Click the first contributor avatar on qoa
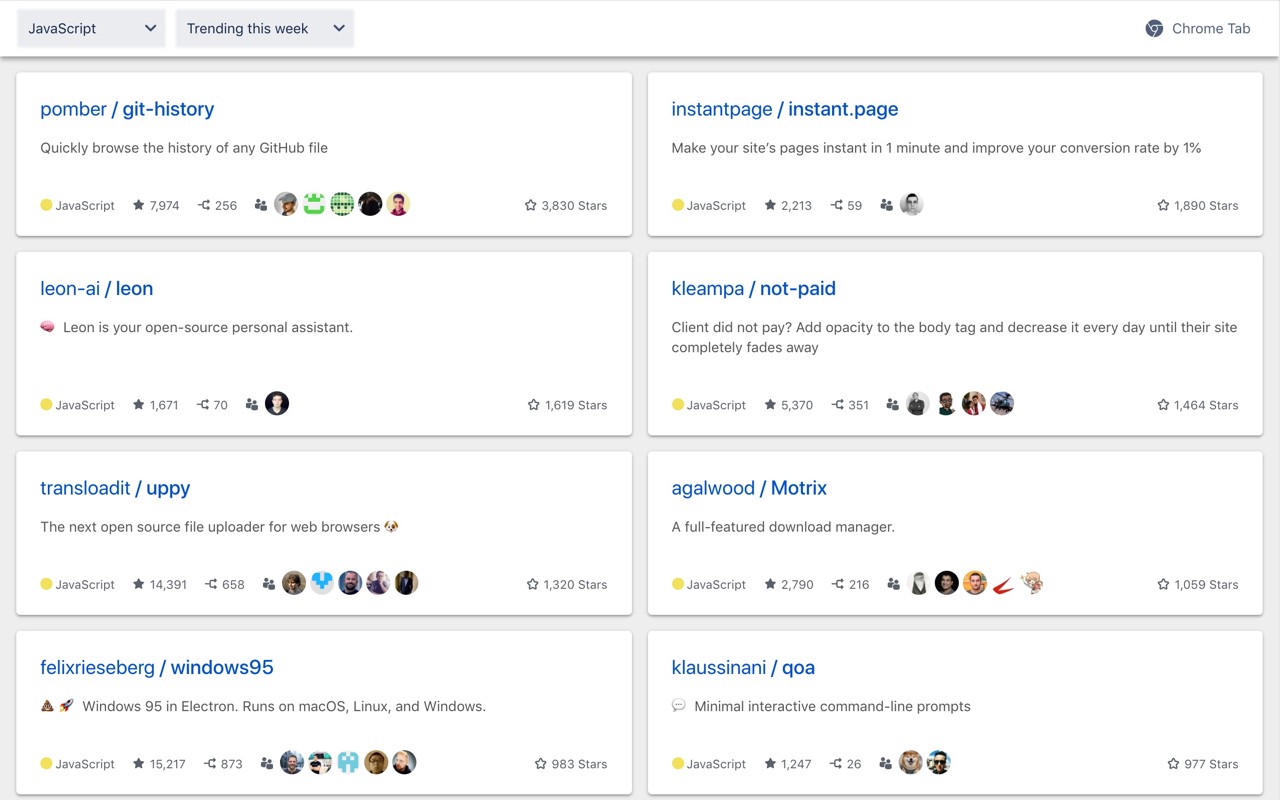The width and height of the screenshot is (1280, 800). coord(910,762)
